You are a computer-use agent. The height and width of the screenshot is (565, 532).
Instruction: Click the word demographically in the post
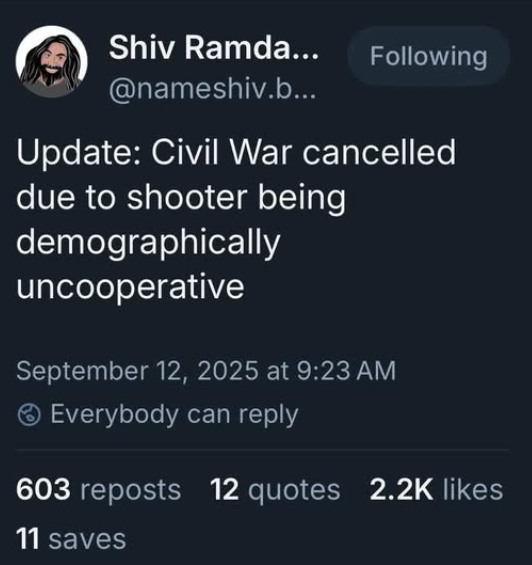coord(148,242)
